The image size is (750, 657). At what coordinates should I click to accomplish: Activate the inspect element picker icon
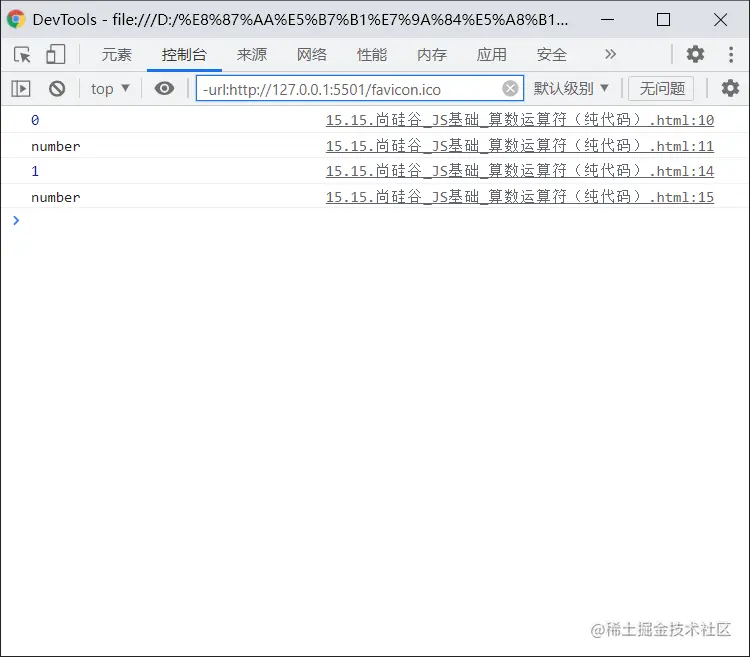(22, 55)
